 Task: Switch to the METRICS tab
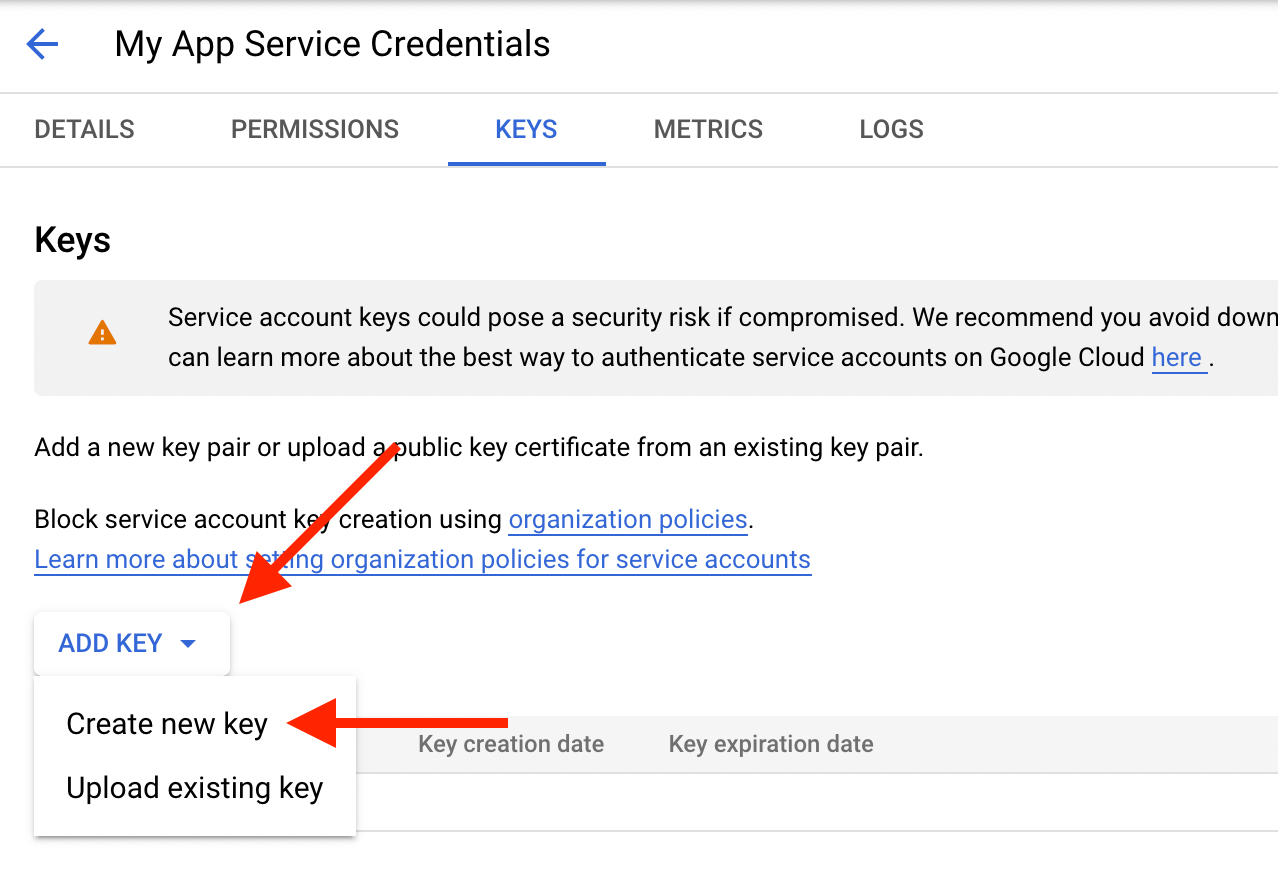(708, 129)
